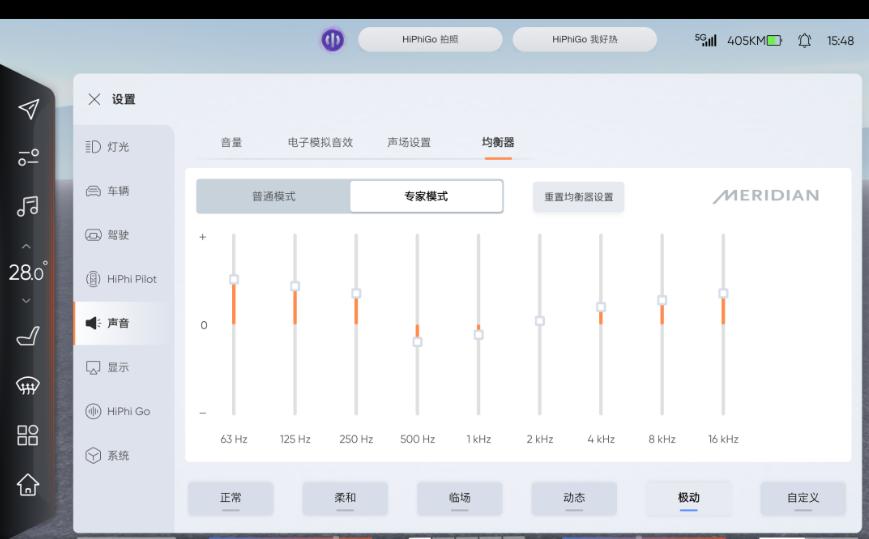Image resolution: width=869 pixels, height=539 pixels.
Task: Select the 自定义 custom preset
Action: (803, 499)
